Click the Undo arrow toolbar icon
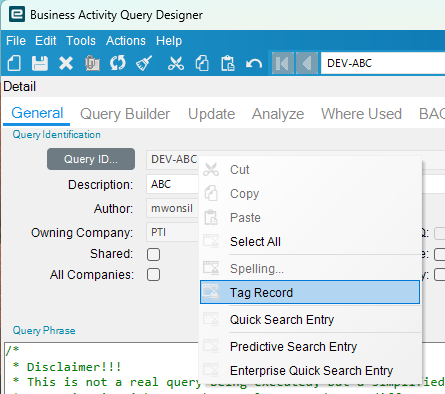The width and height of the screenshot is (445, 394). pyautogui.click(x=254, y=63)
